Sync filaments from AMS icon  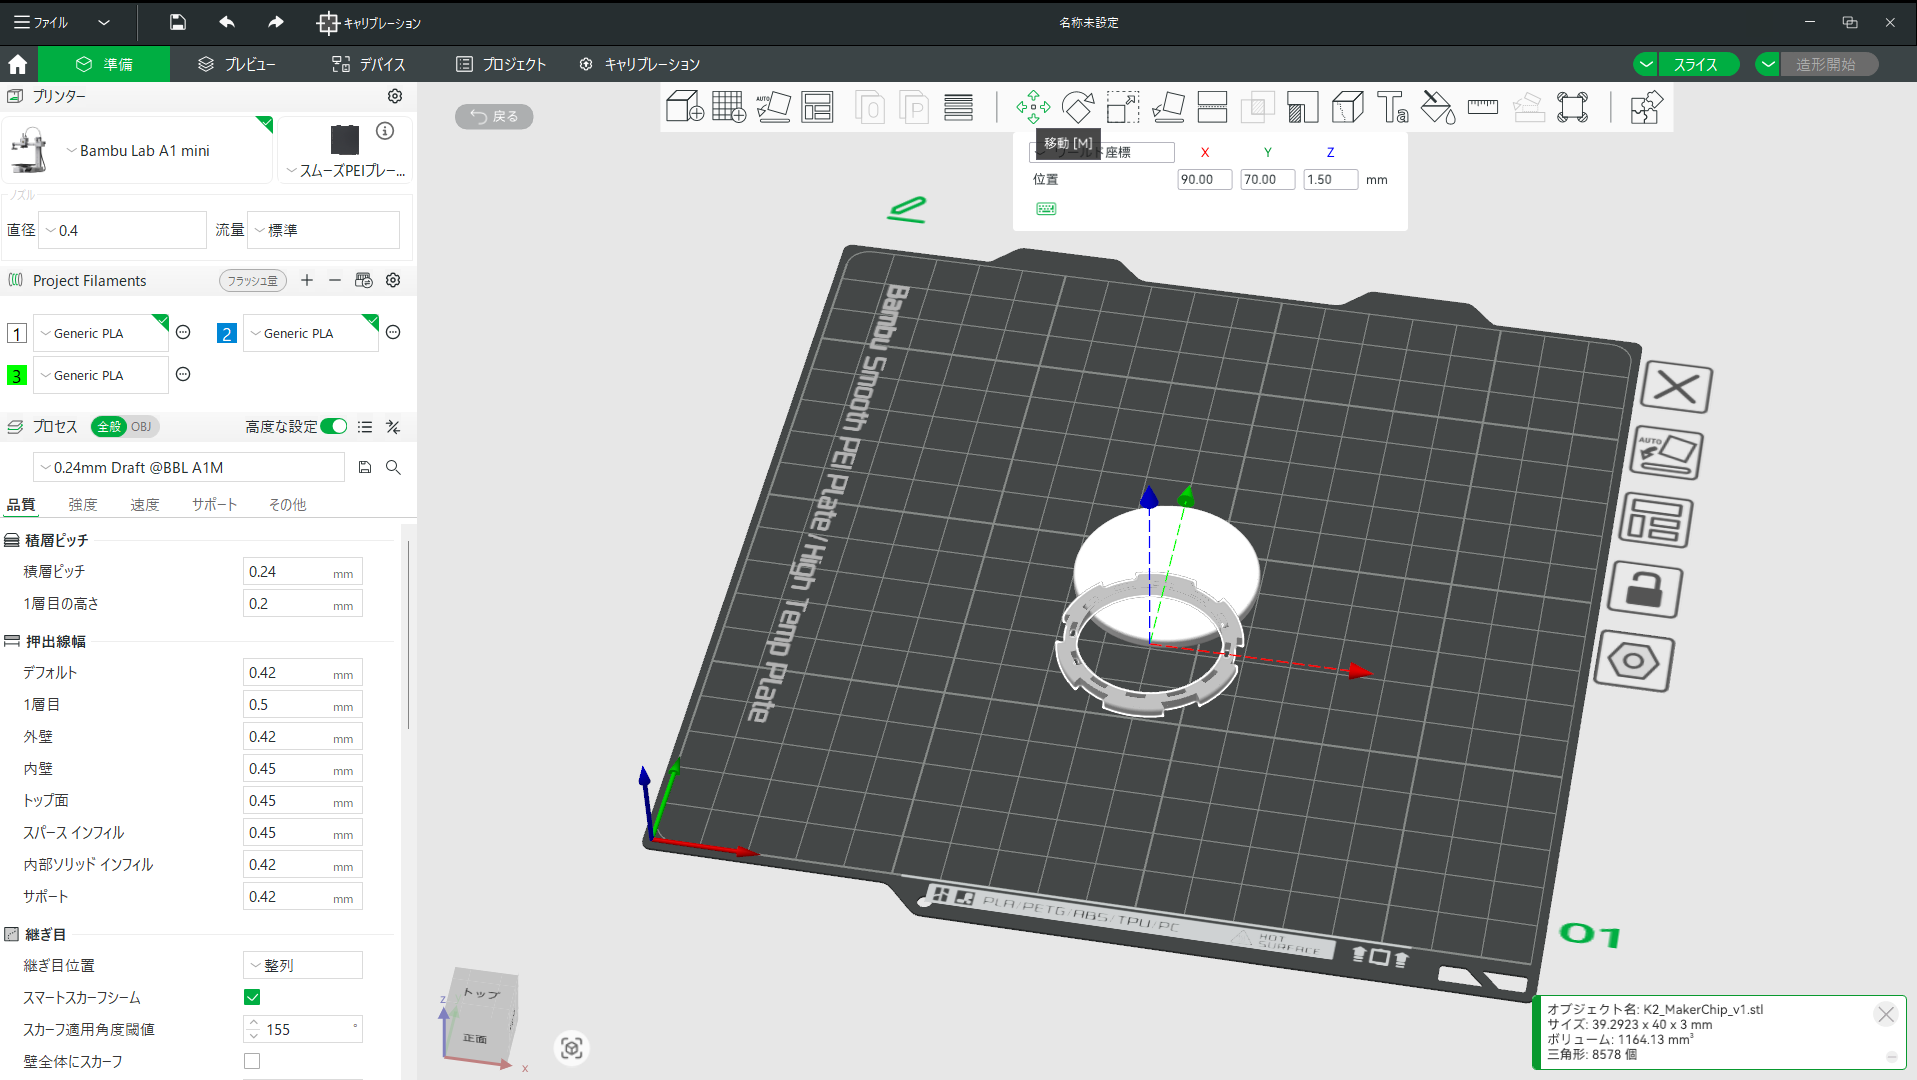(363, 281)
